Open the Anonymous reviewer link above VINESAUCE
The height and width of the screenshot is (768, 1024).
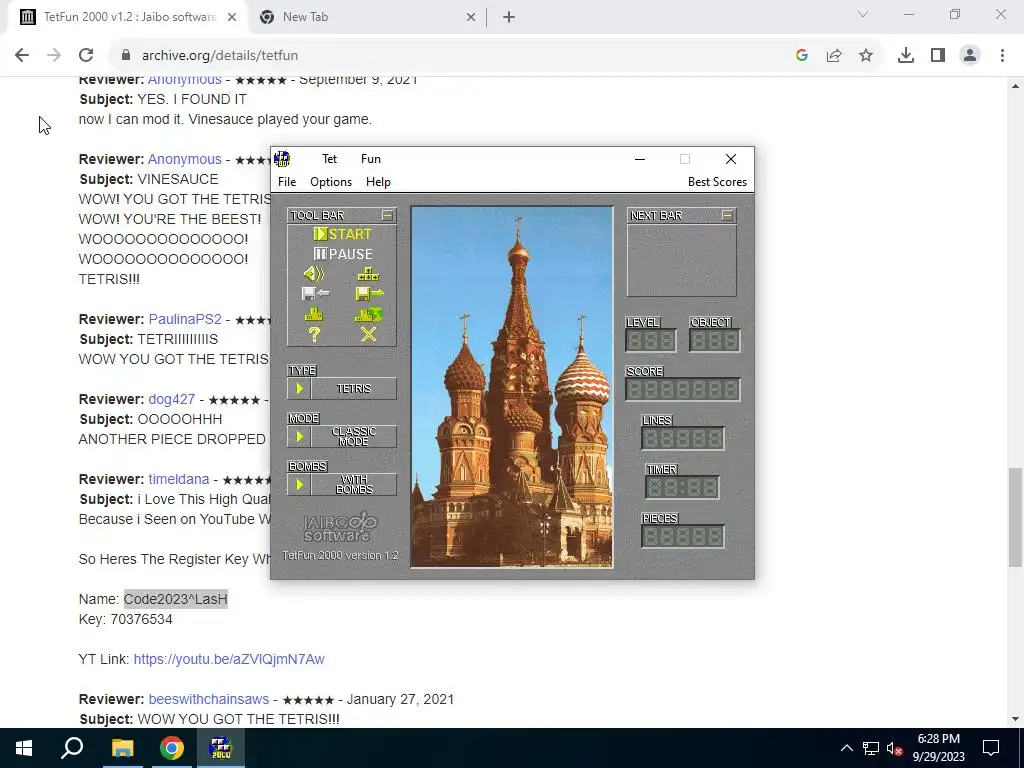coord(184,159)
